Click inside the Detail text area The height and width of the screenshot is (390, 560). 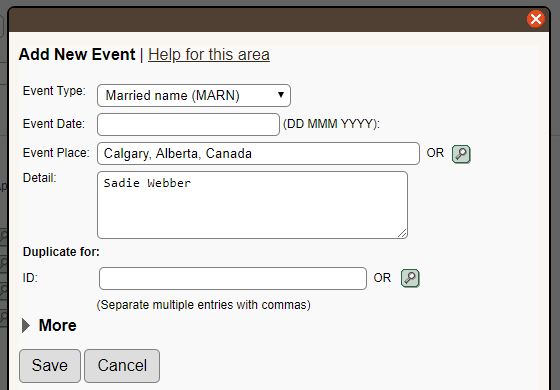pyautogui.click(x=252, y=205)
